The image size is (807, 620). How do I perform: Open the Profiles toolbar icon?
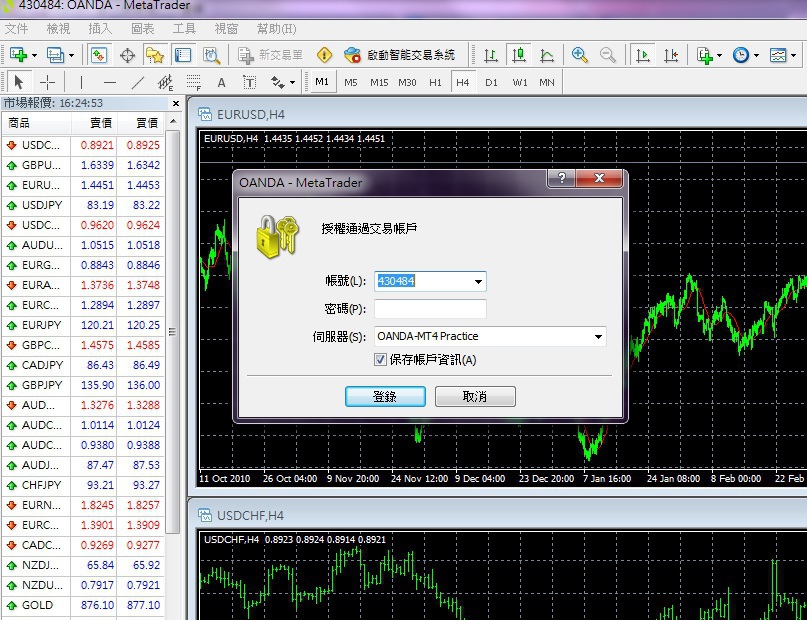point(55,55)
